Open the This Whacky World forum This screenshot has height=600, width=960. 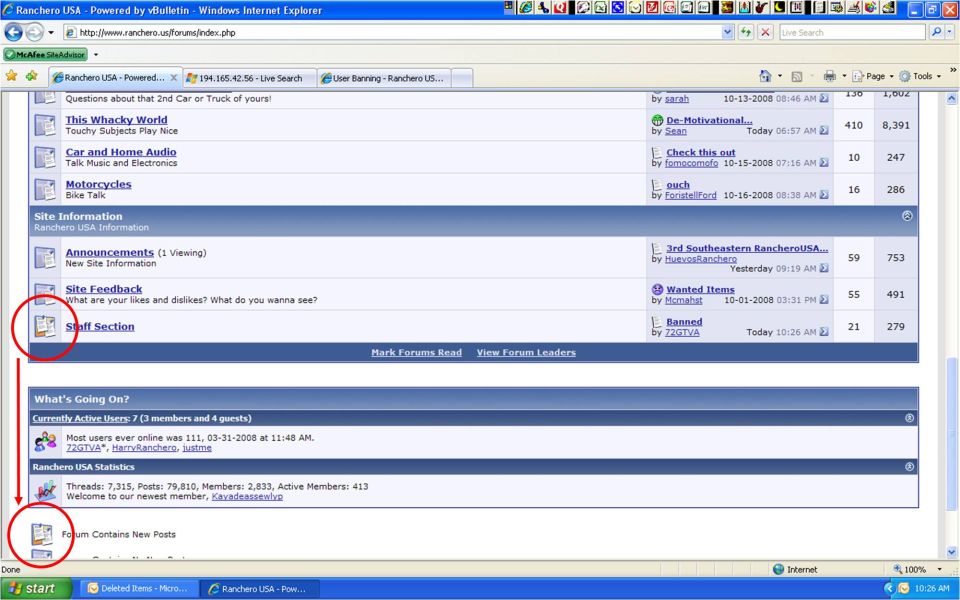[x=116, y=120]
